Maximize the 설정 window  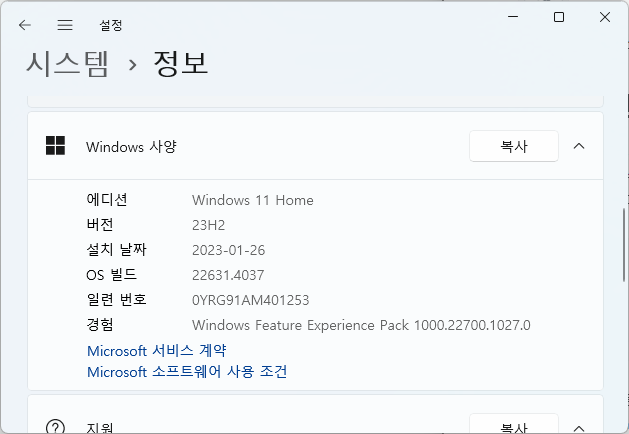point(559,17)
